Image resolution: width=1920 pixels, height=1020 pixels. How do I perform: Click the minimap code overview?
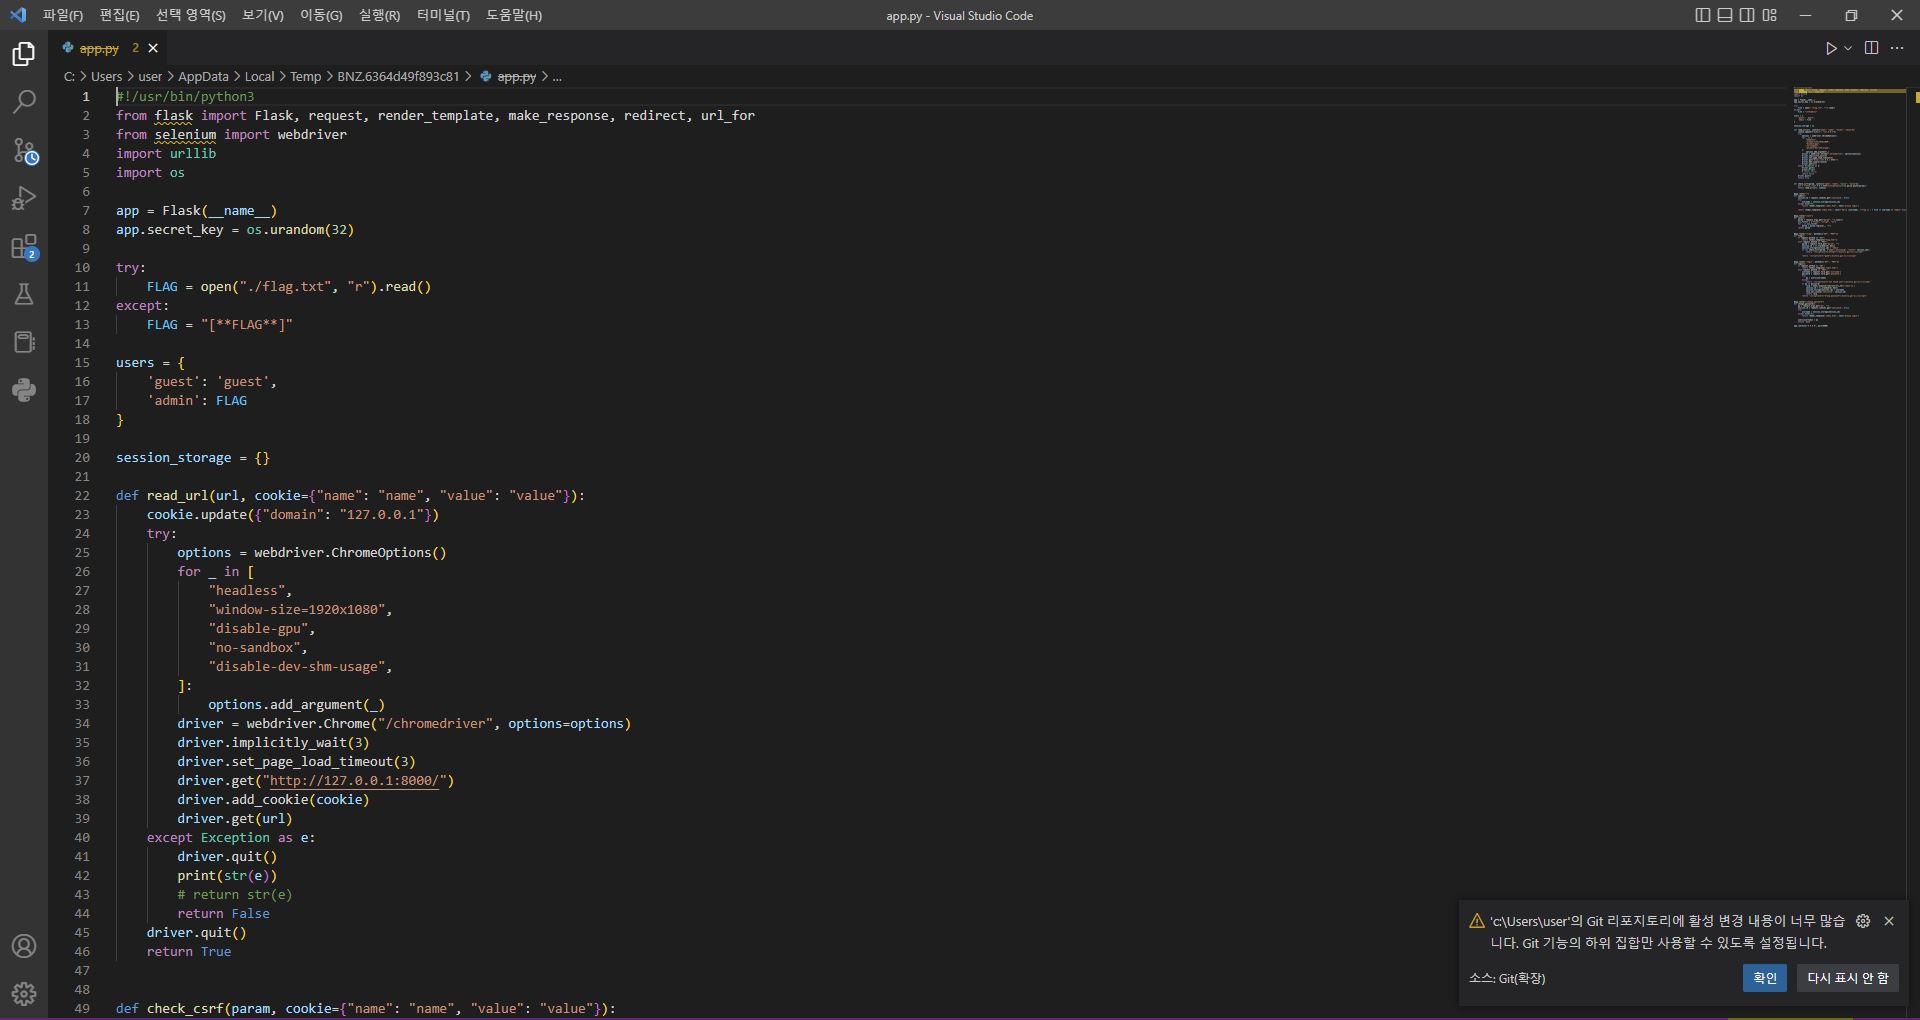1849,208
